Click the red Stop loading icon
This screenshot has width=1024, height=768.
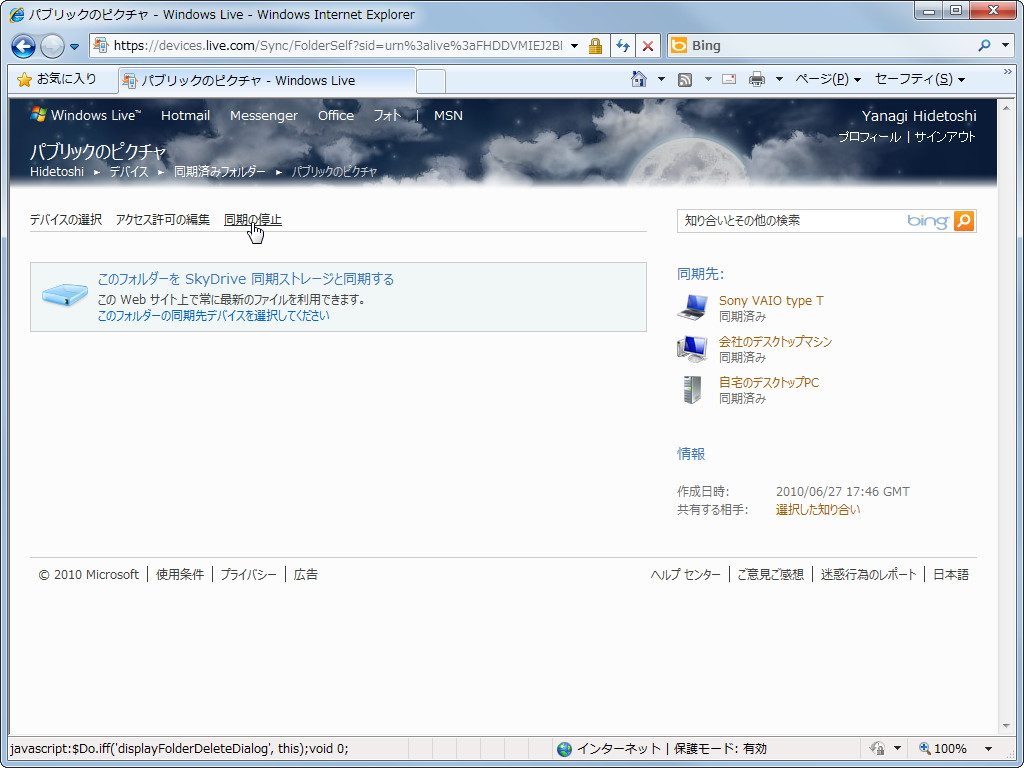[x=648, y=46]
